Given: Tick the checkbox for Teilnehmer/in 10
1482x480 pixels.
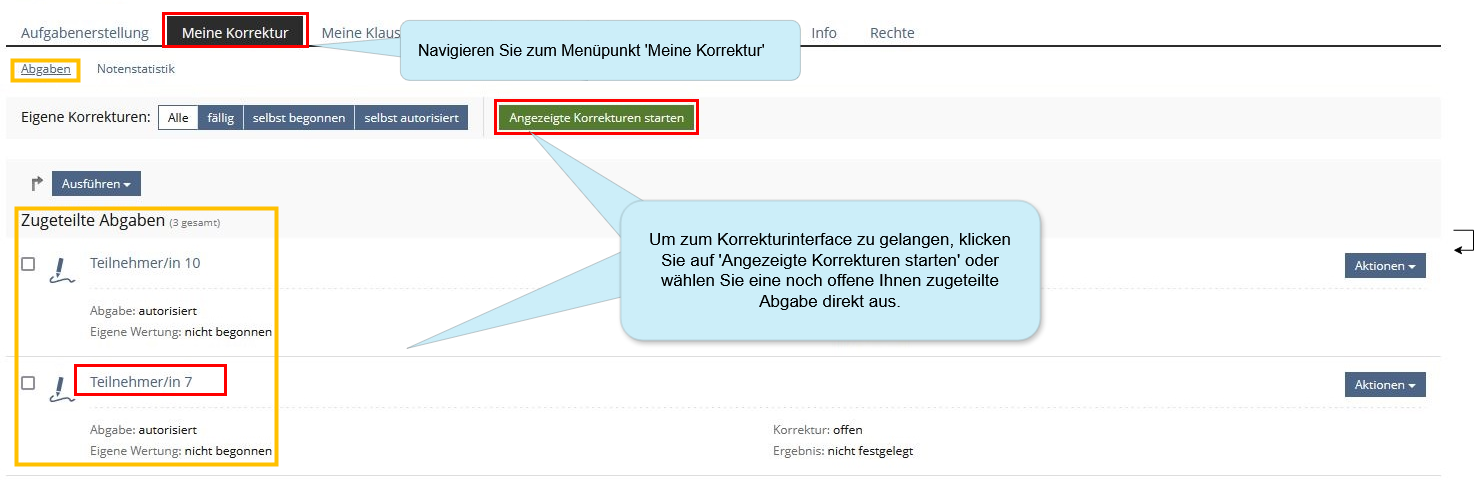Looking at the screenshot, I should tap(28, 264).
